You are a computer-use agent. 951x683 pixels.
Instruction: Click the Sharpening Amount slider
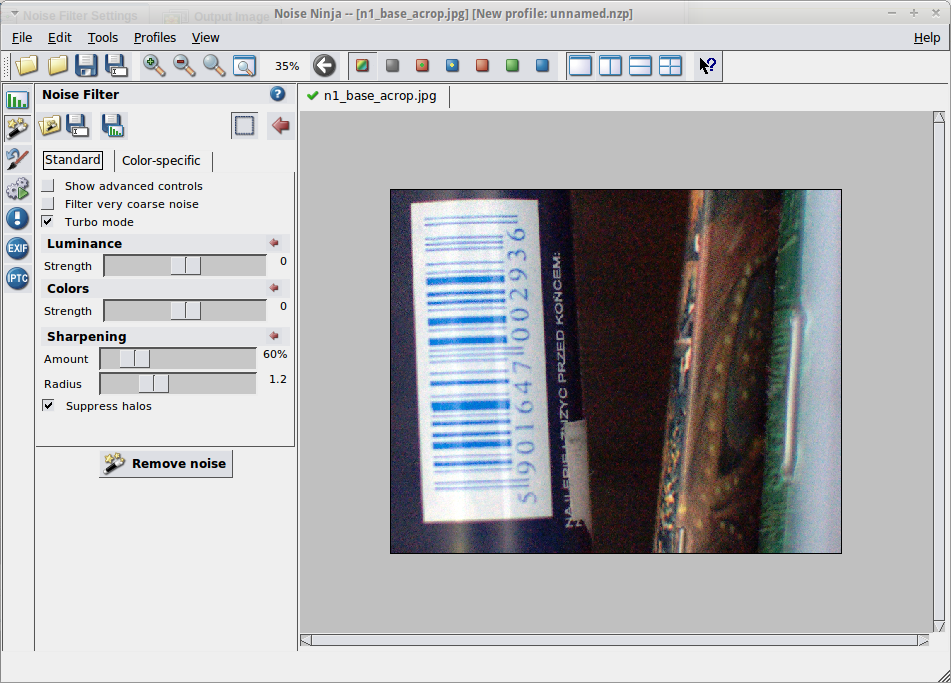tap(178, 358)
